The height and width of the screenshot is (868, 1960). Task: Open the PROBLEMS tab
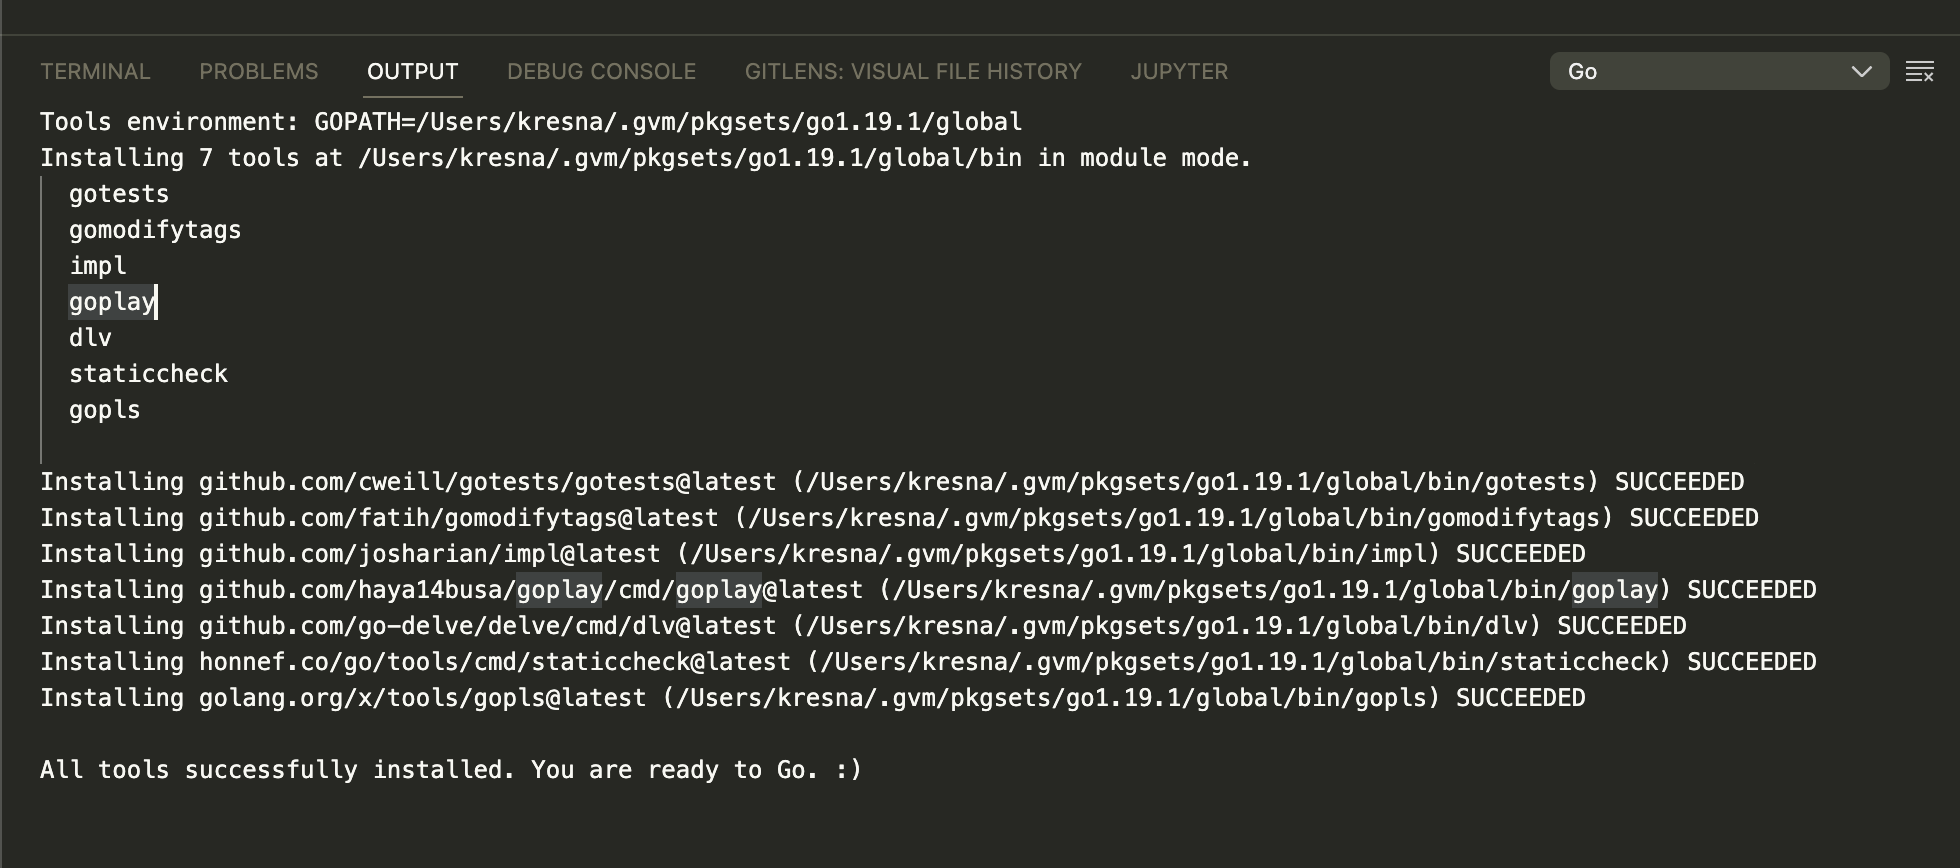(x=258, y=72)
